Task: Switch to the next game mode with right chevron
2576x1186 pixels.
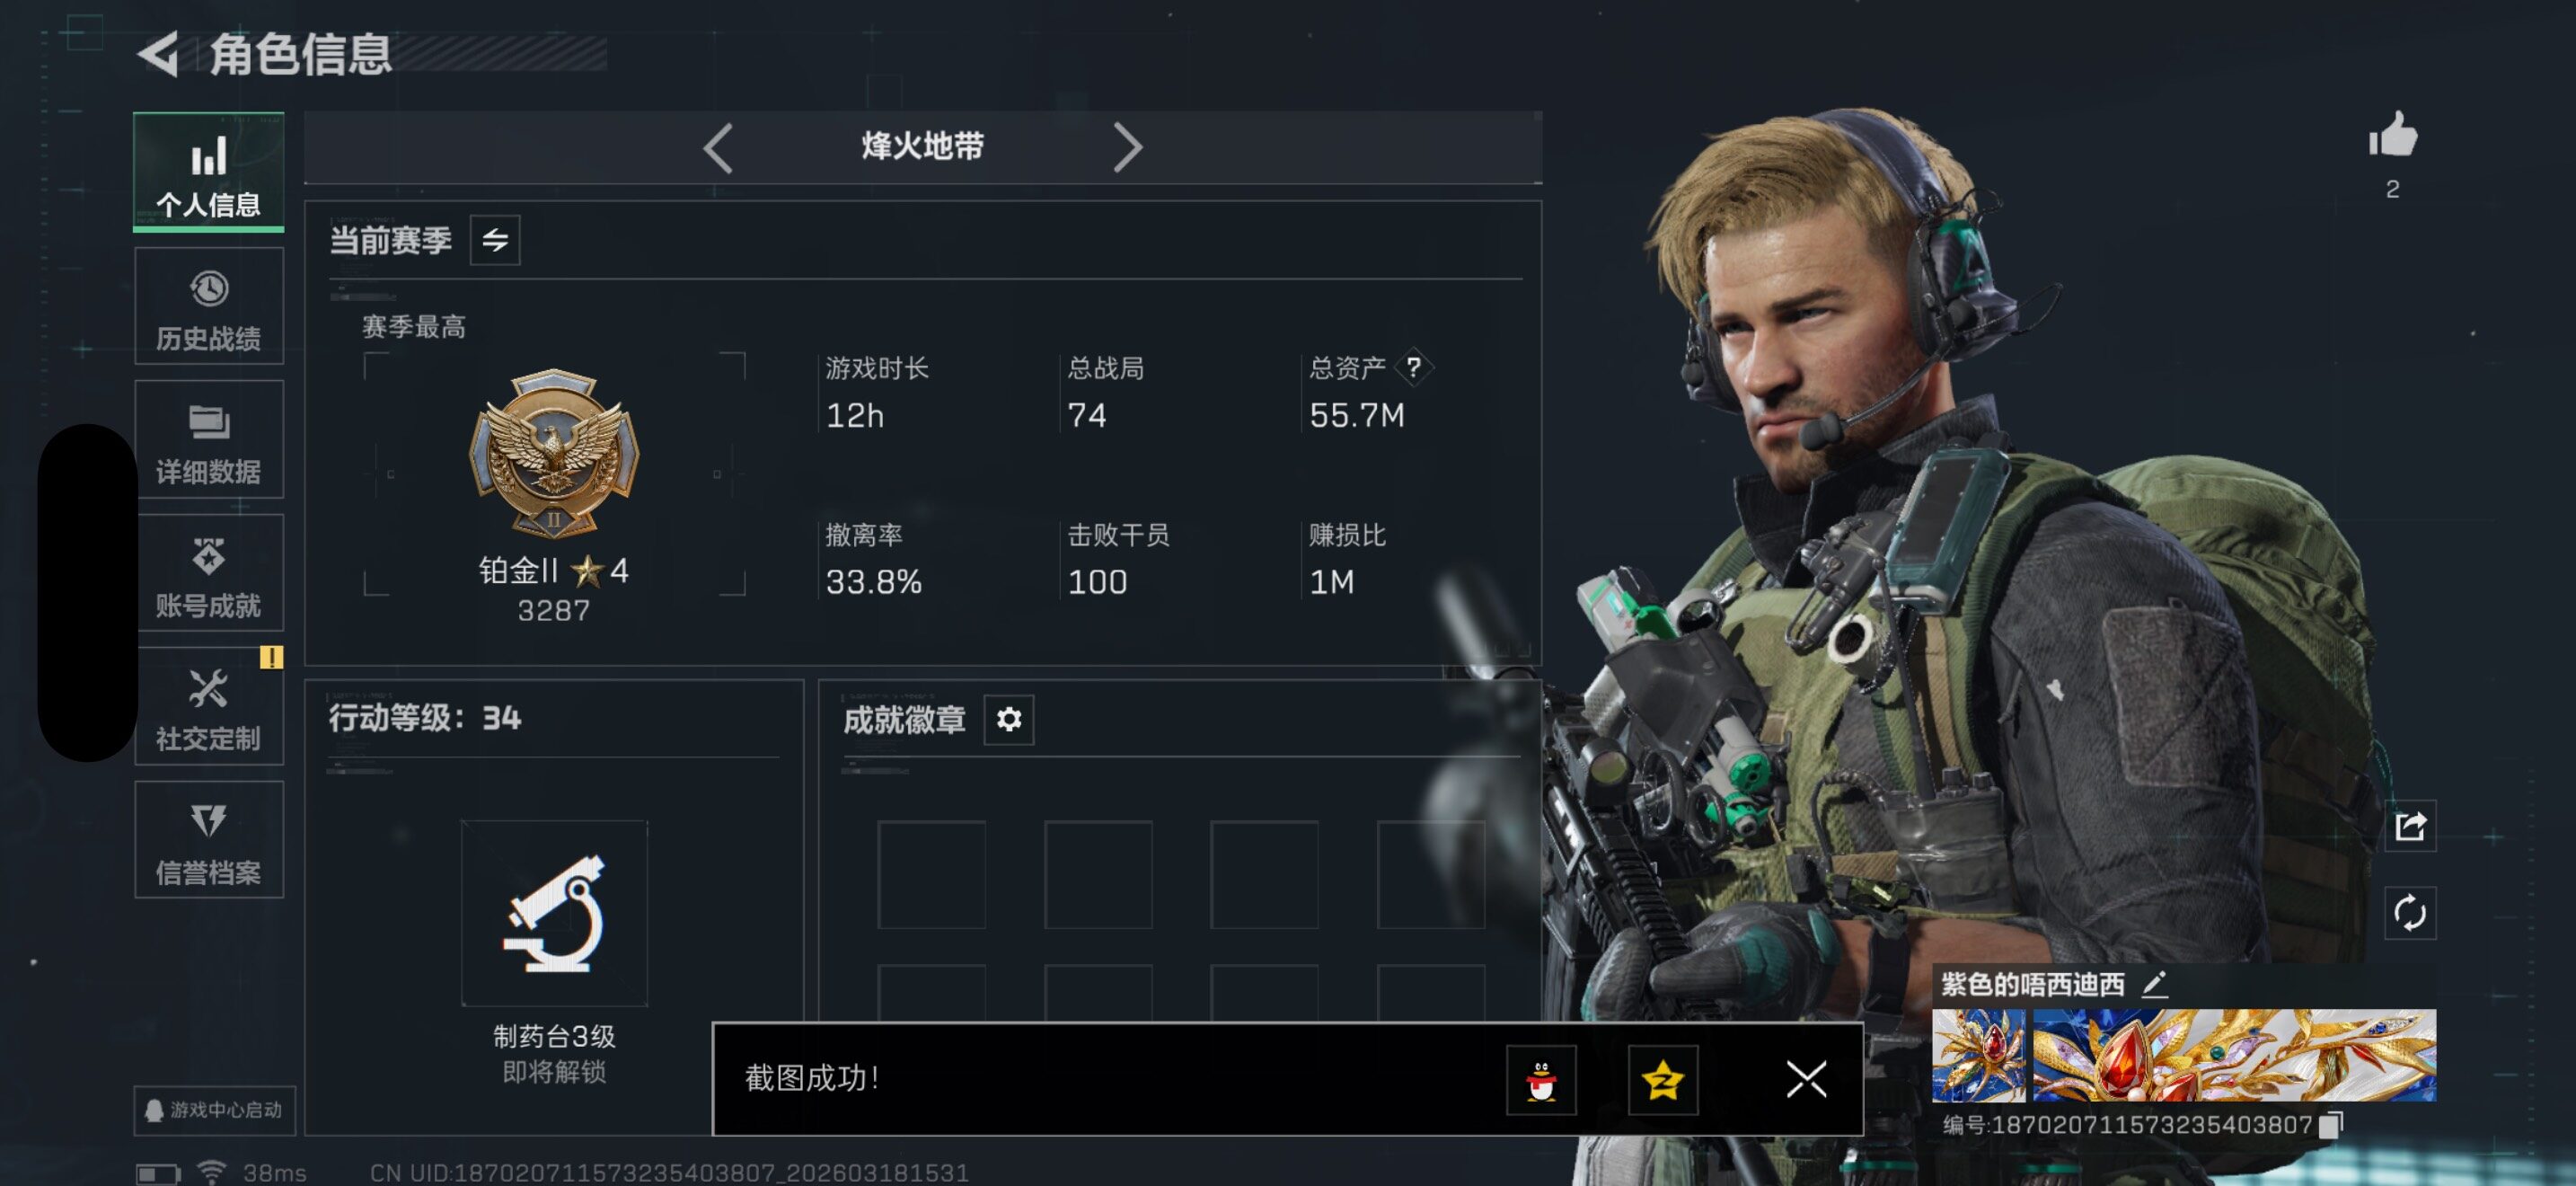Action: coord(1127,148)
